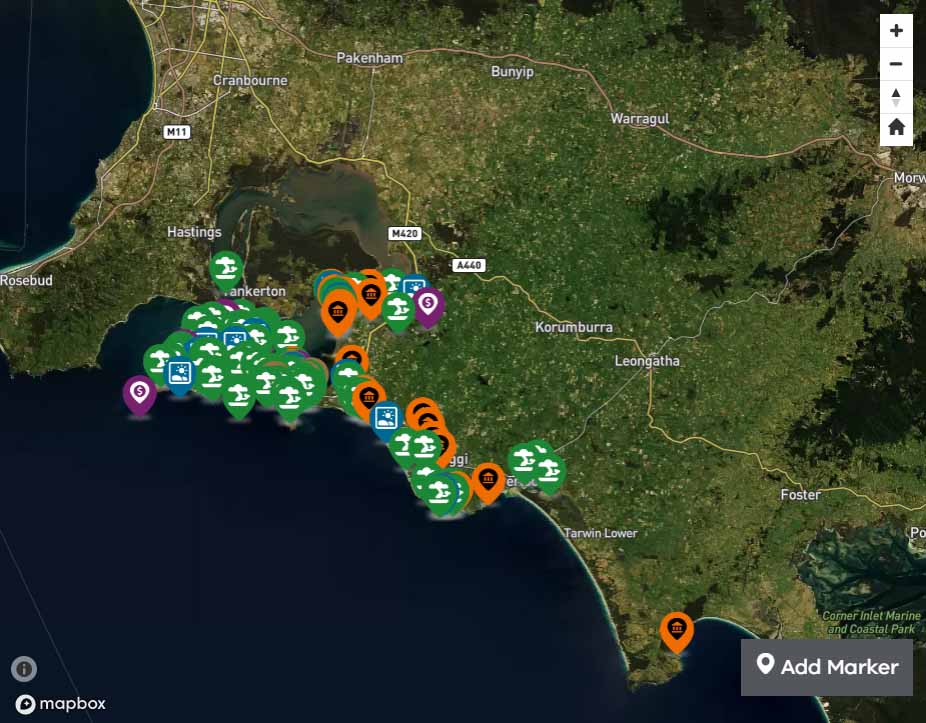Click the A440 road shield
This screenshot has height=723, width=926.
point(469,265)
